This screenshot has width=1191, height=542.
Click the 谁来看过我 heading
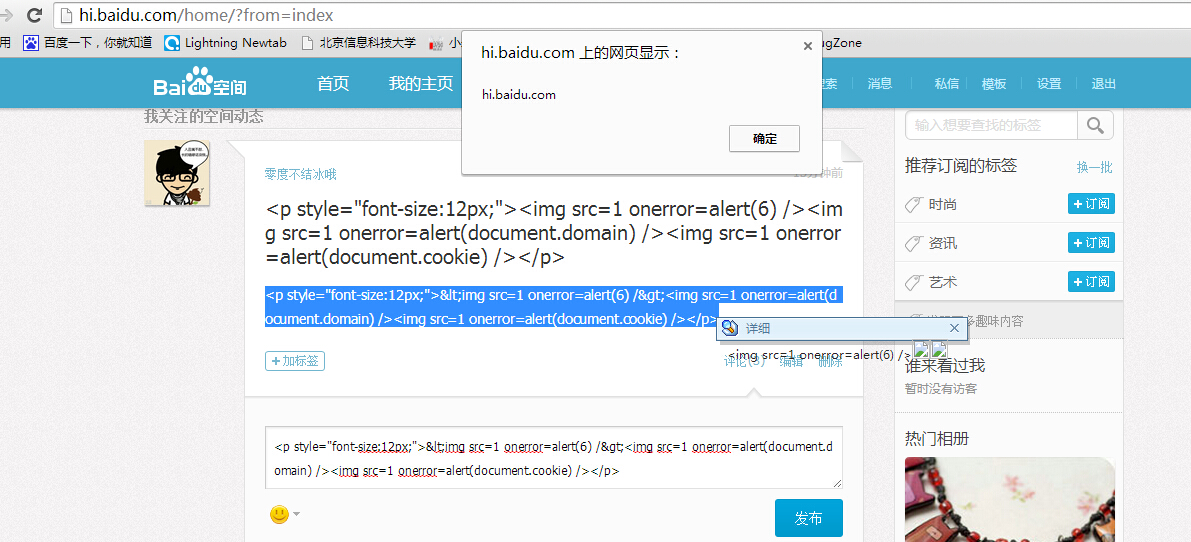(x=945, y=366)
